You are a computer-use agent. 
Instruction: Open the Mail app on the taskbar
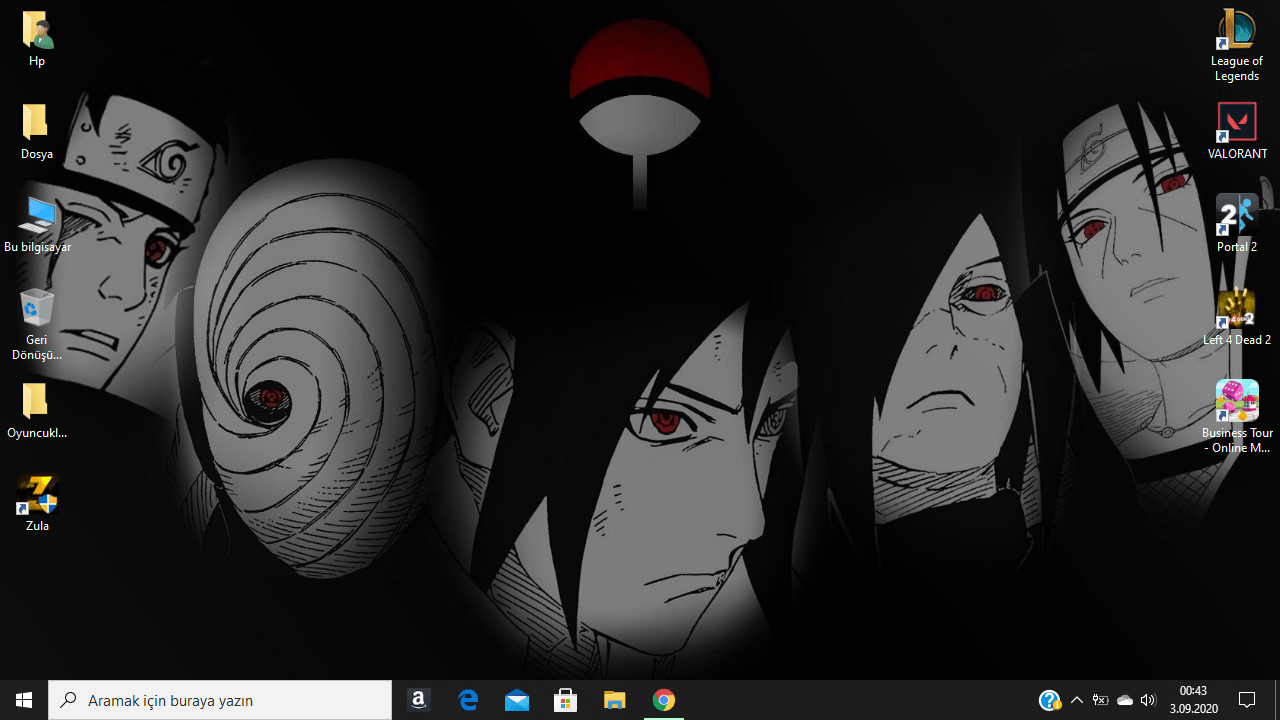[517, 700]
